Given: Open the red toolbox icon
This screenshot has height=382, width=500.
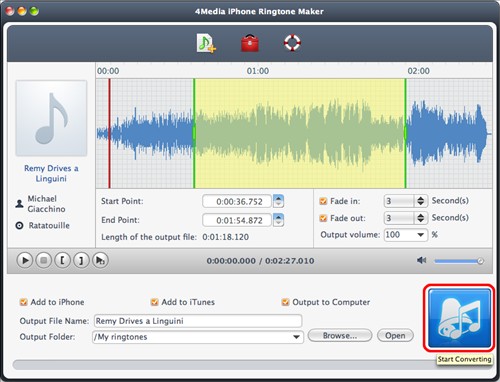Looking at the screenshot, I should tap(250, 43).
